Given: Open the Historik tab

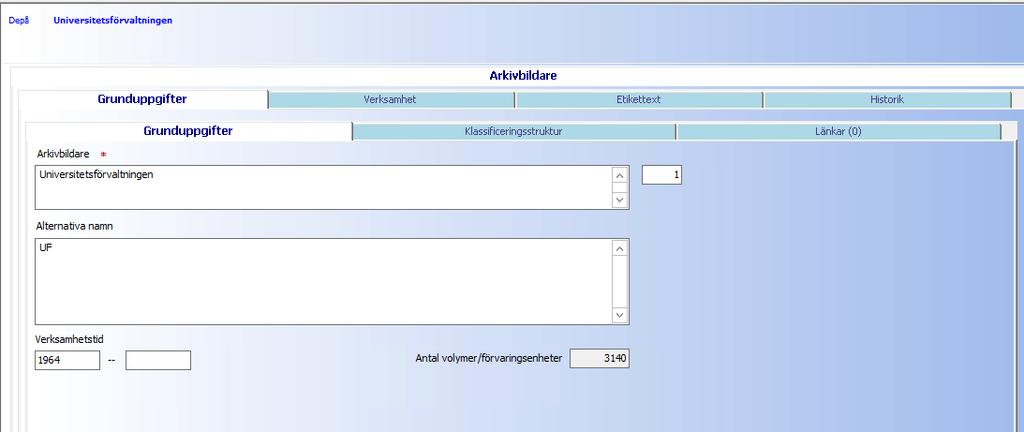Looking at the screenshot, I should point(887,100).
